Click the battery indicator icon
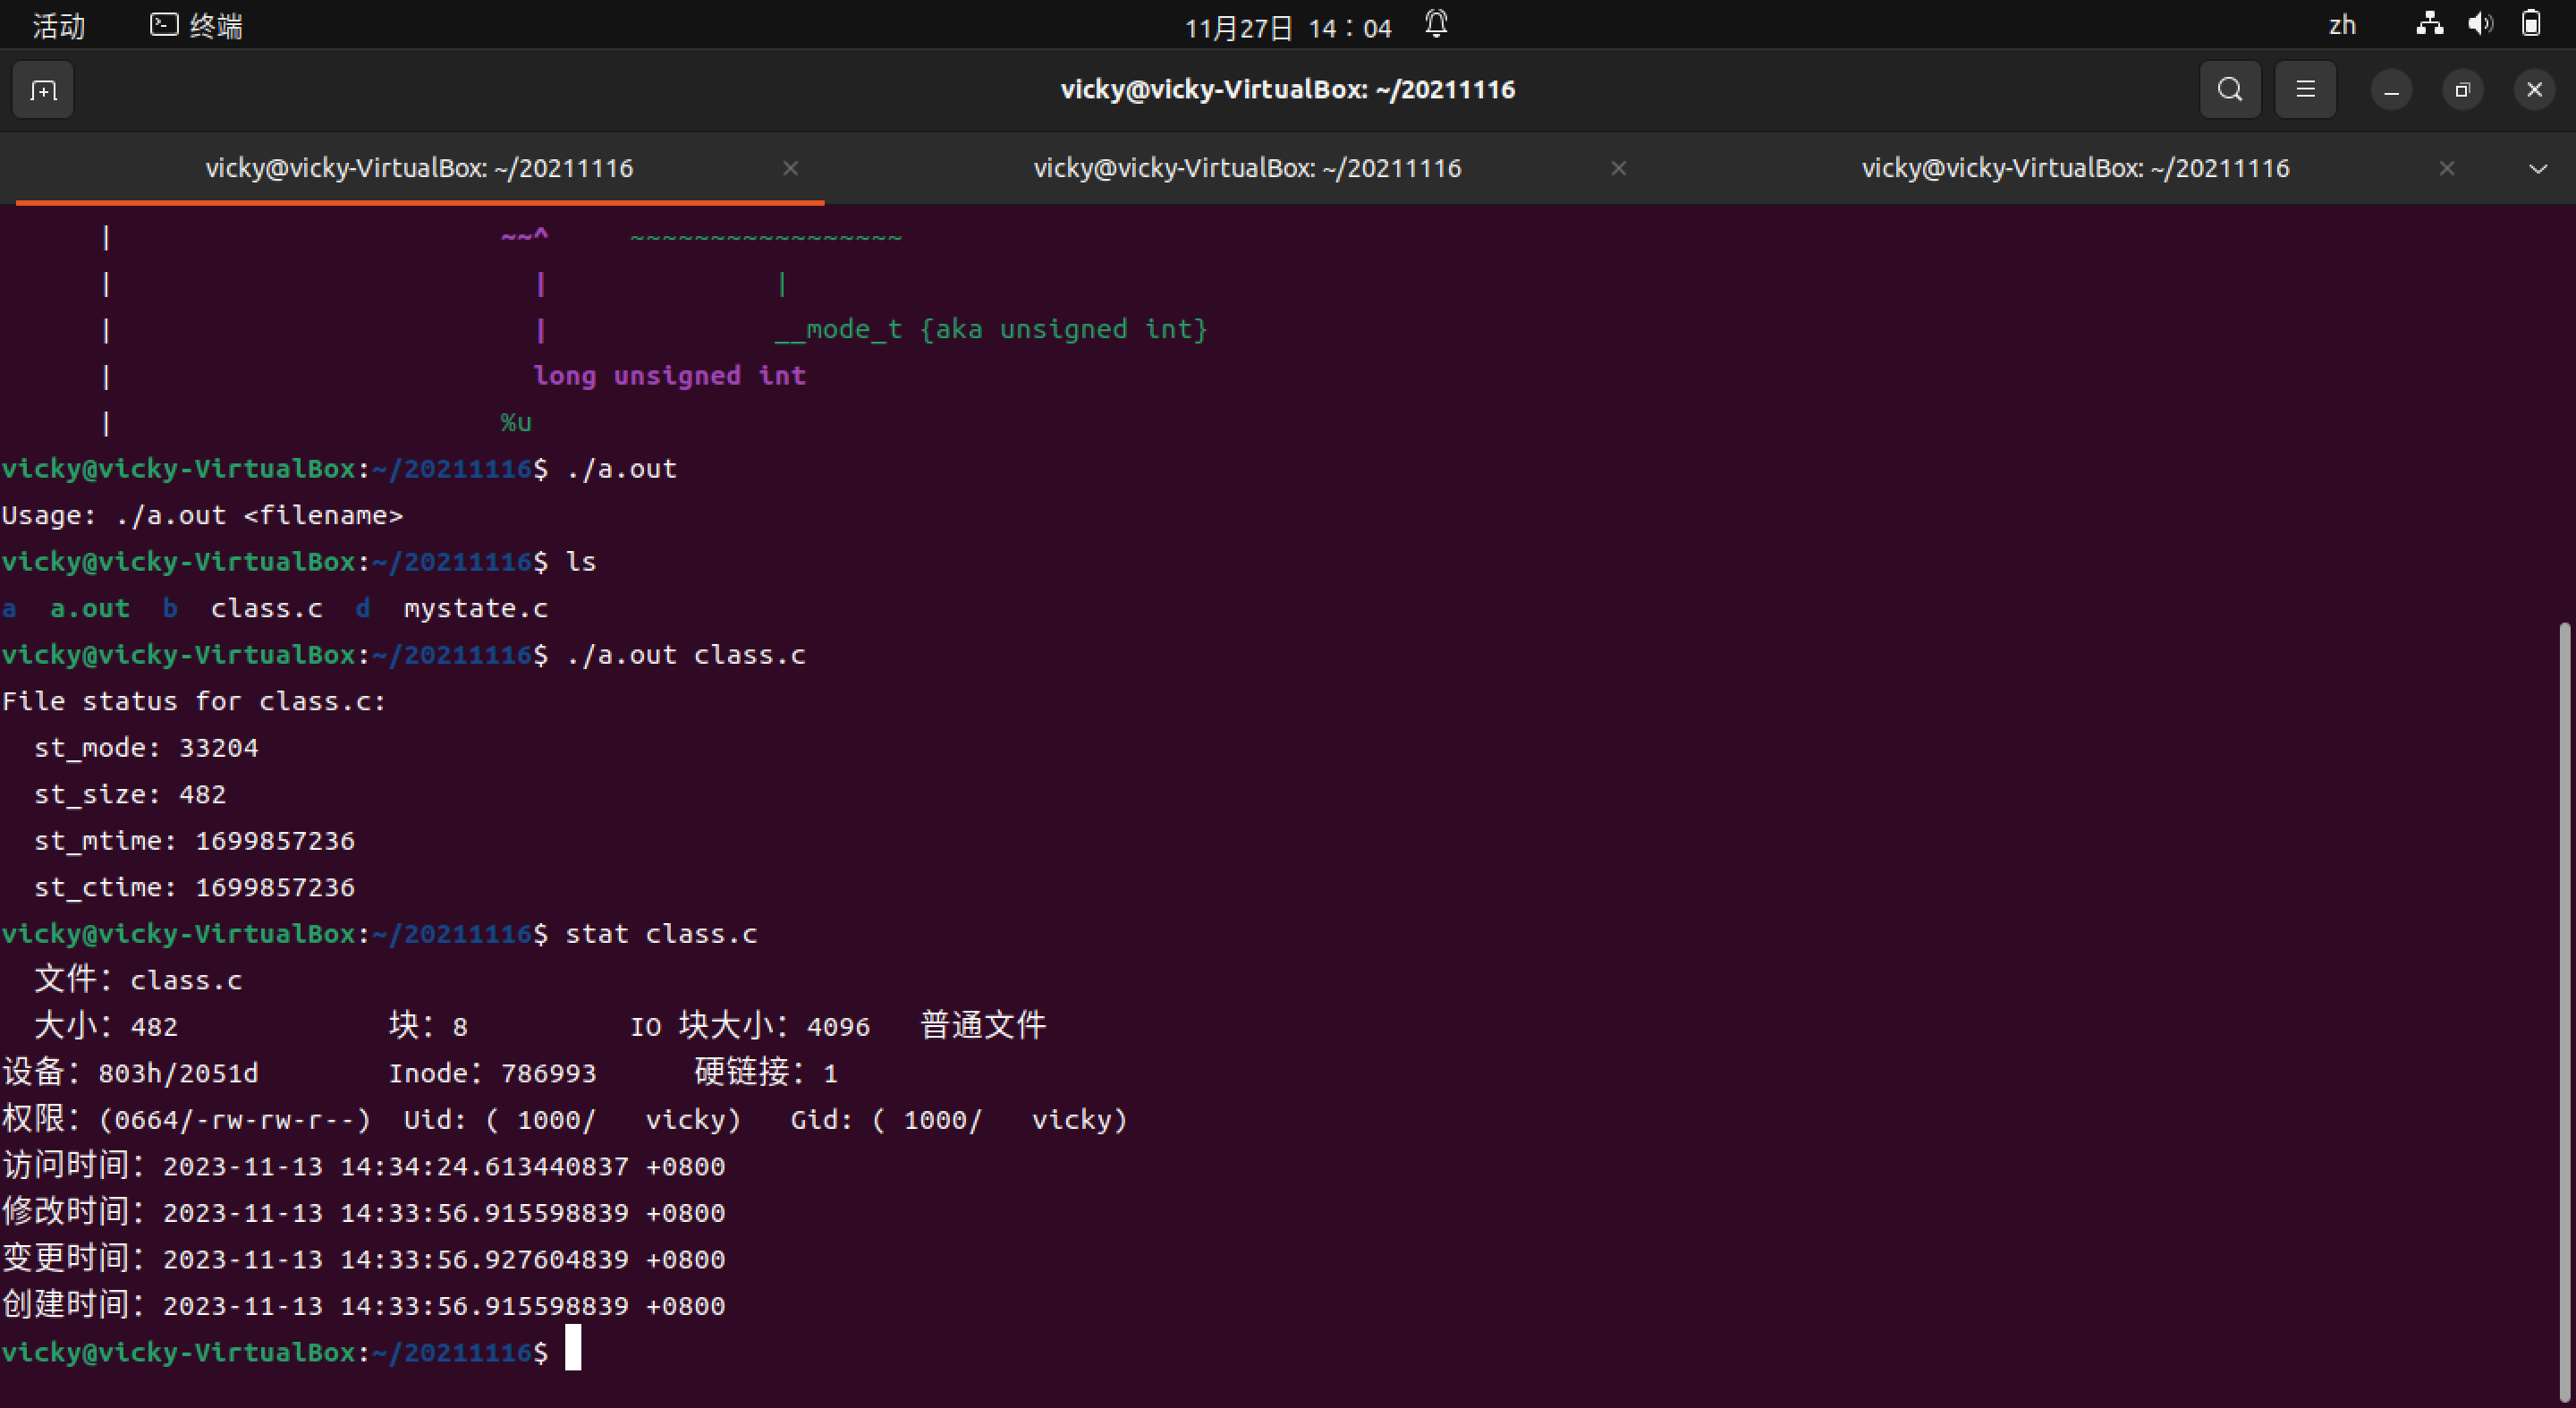The image size is (2576, 1408). point(2531,24)
